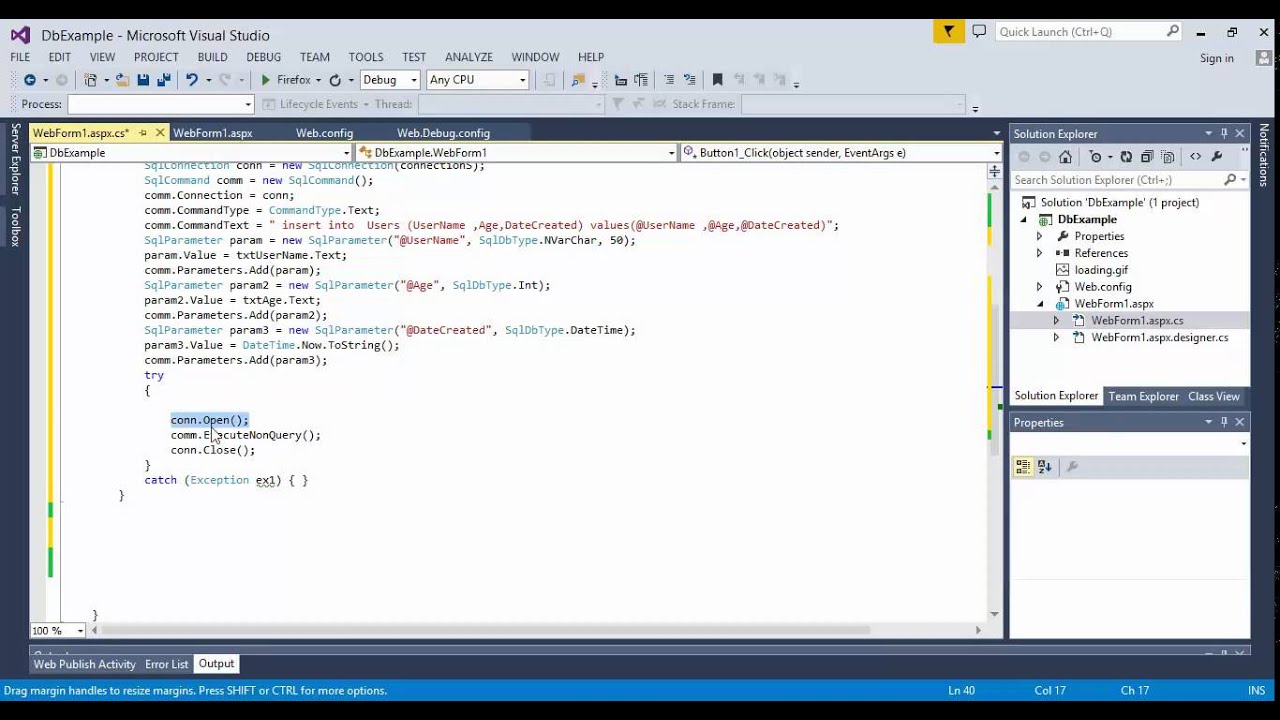Screen dimensions: 1280x720
Task: Undo the last edit using Undo icon
Action: coord(192,80)
